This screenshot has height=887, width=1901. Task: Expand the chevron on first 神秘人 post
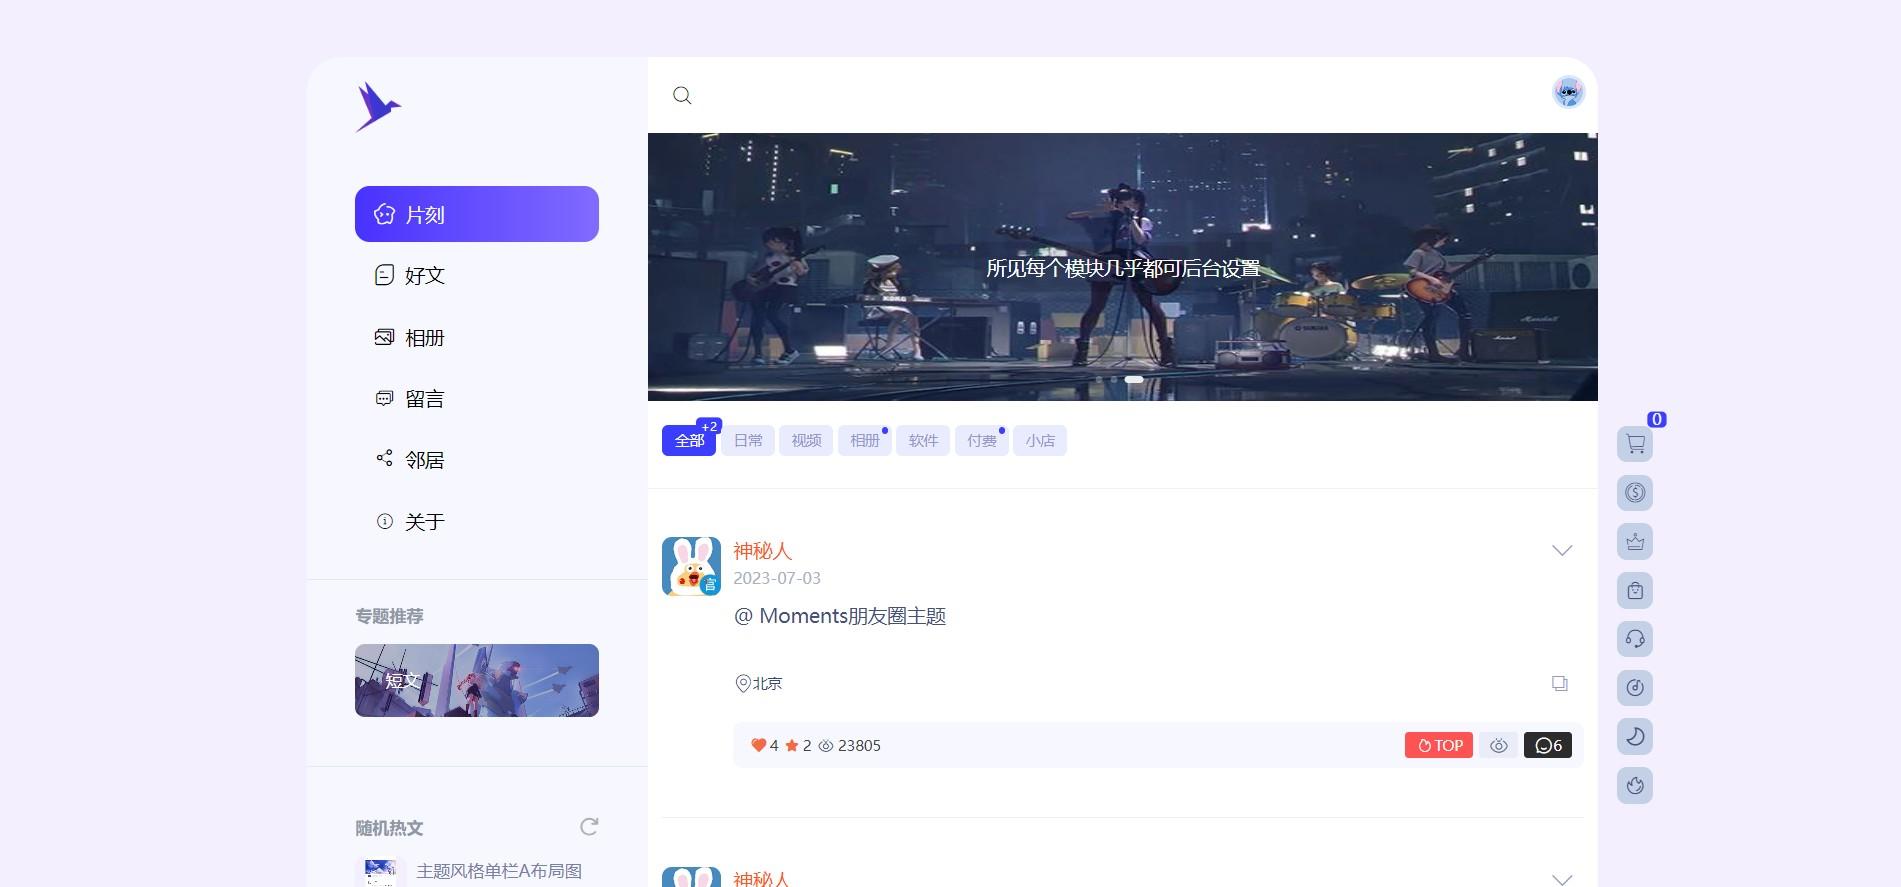pyautogui.click(x=1562, y=550)
